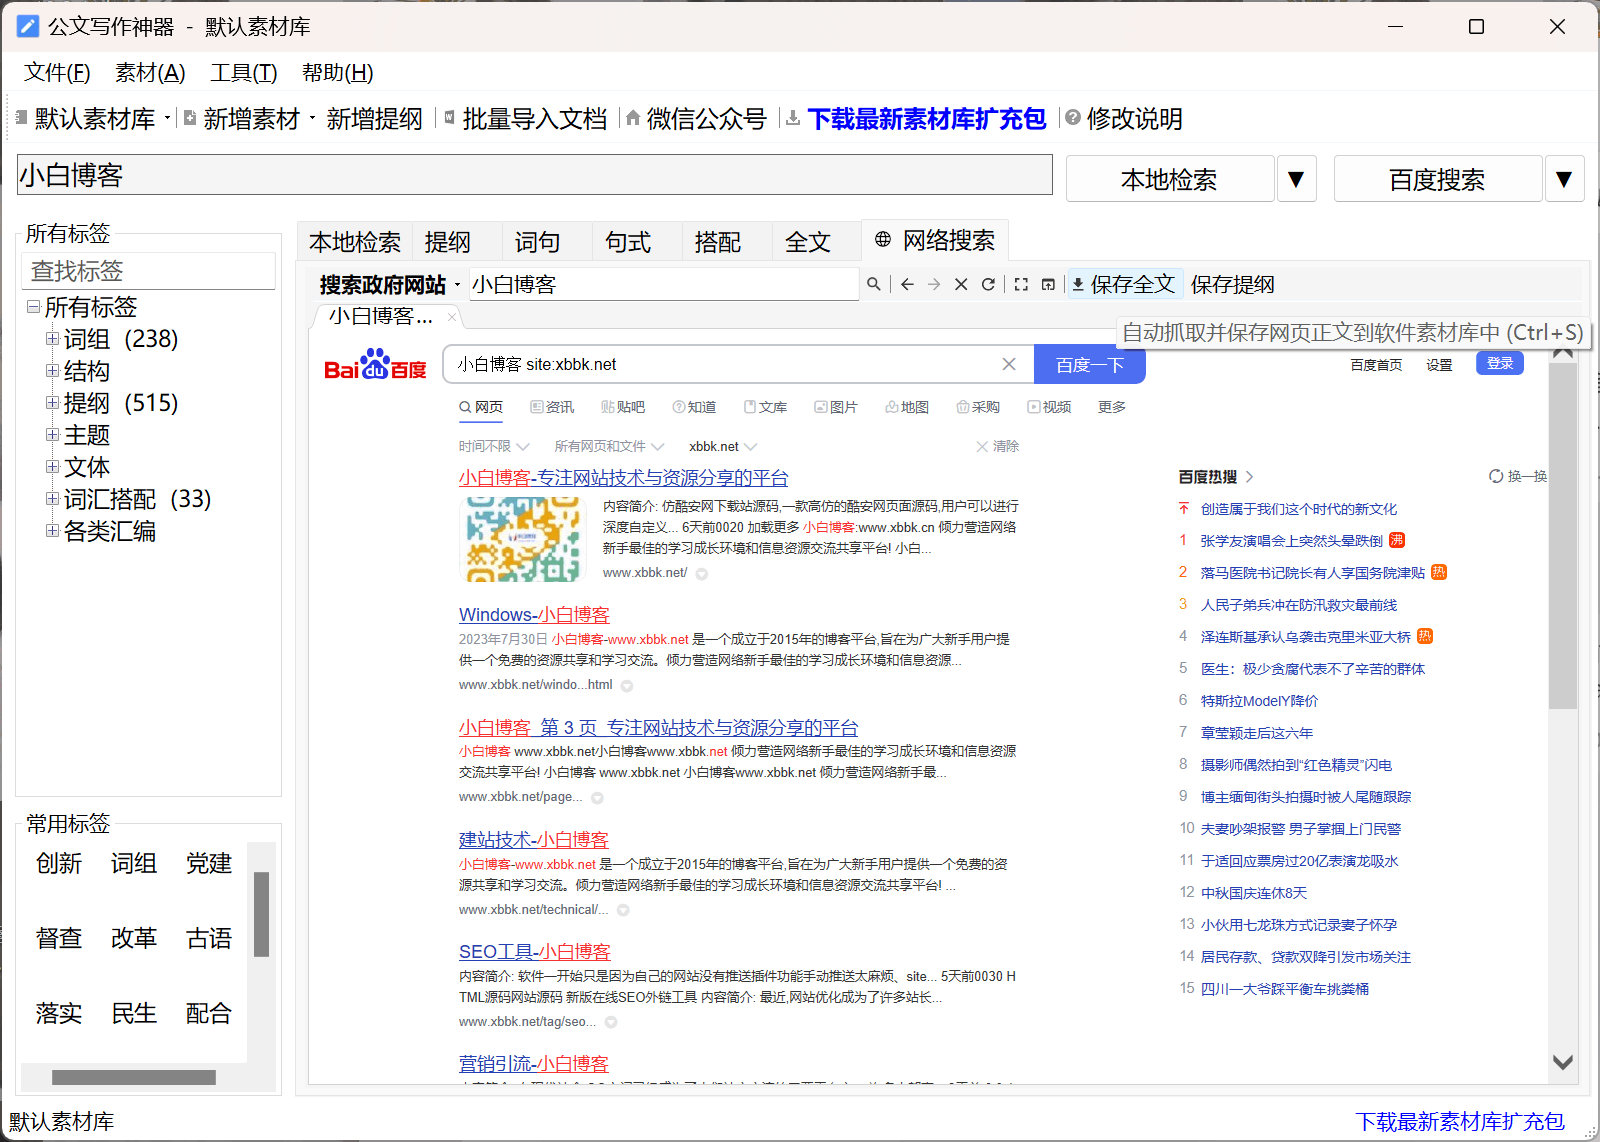Click 换一换 refresh in 百度热搜
This screenshot has height=1142, width=1600.
click(1518, 476)
